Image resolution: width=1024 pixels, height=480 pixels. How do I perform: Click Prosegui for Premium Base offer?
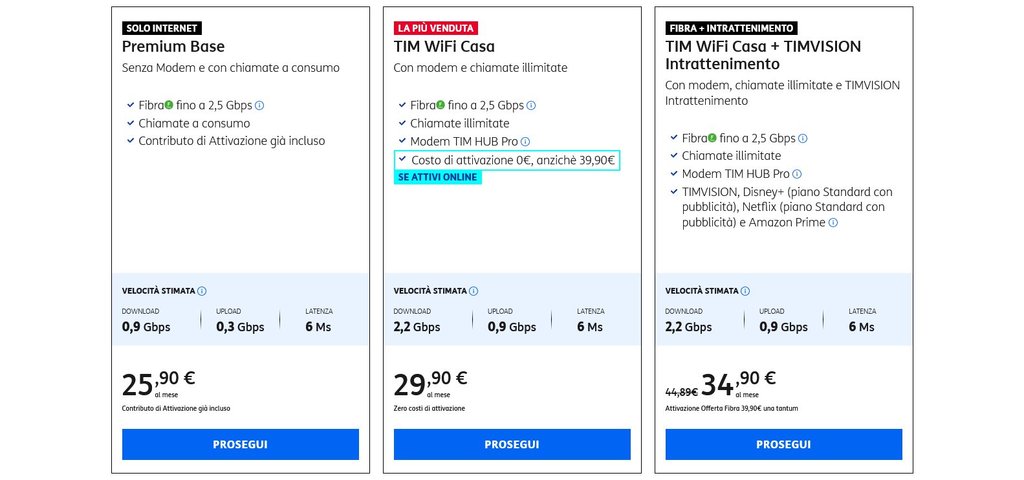(x=240, y=444)
